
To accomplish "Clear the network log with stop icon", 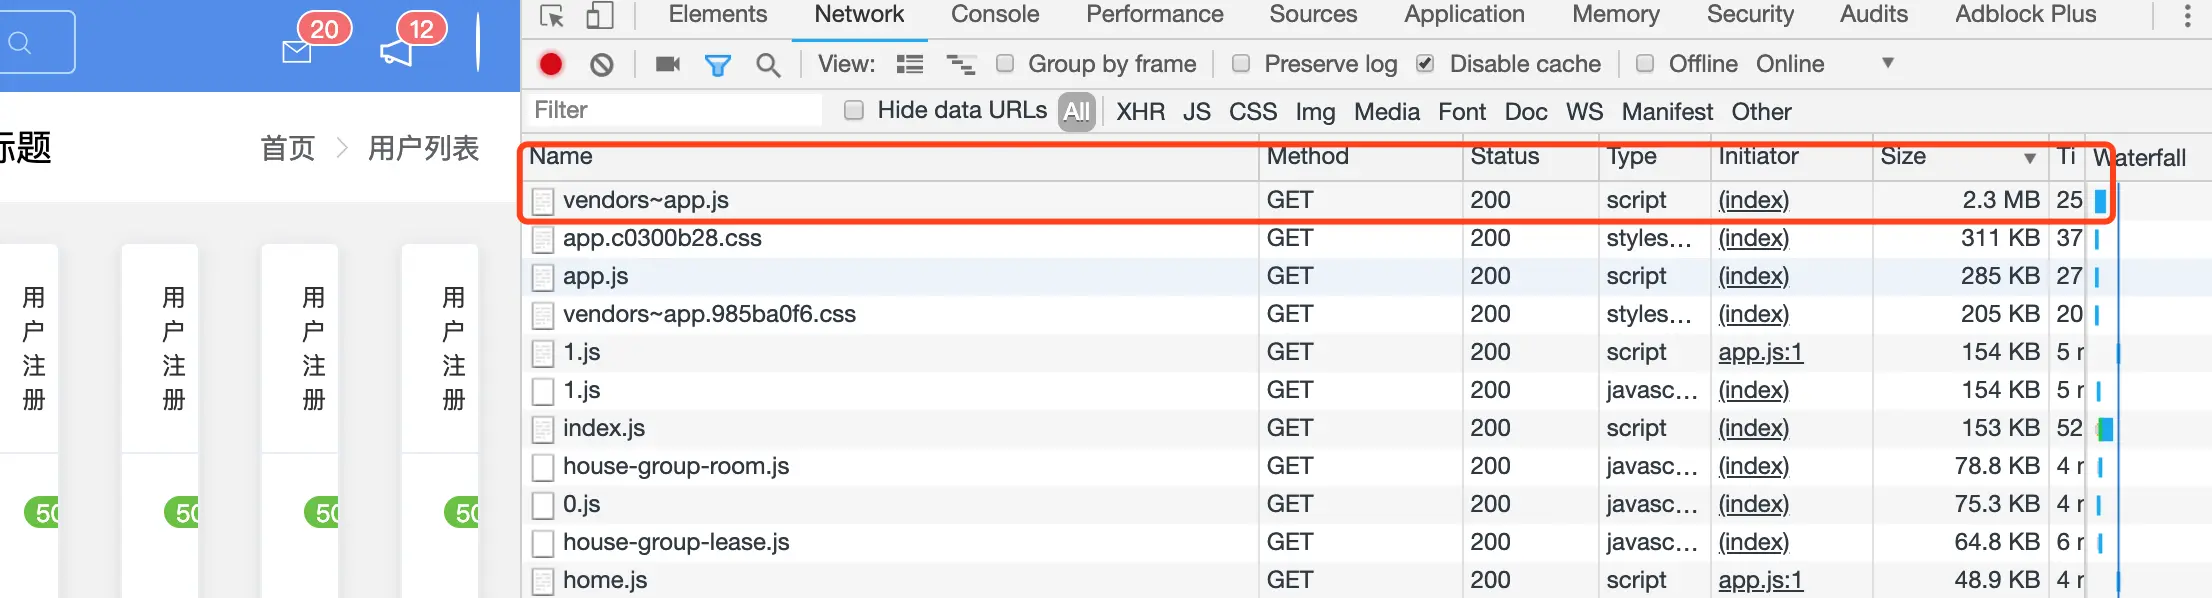I will (602, 65).
